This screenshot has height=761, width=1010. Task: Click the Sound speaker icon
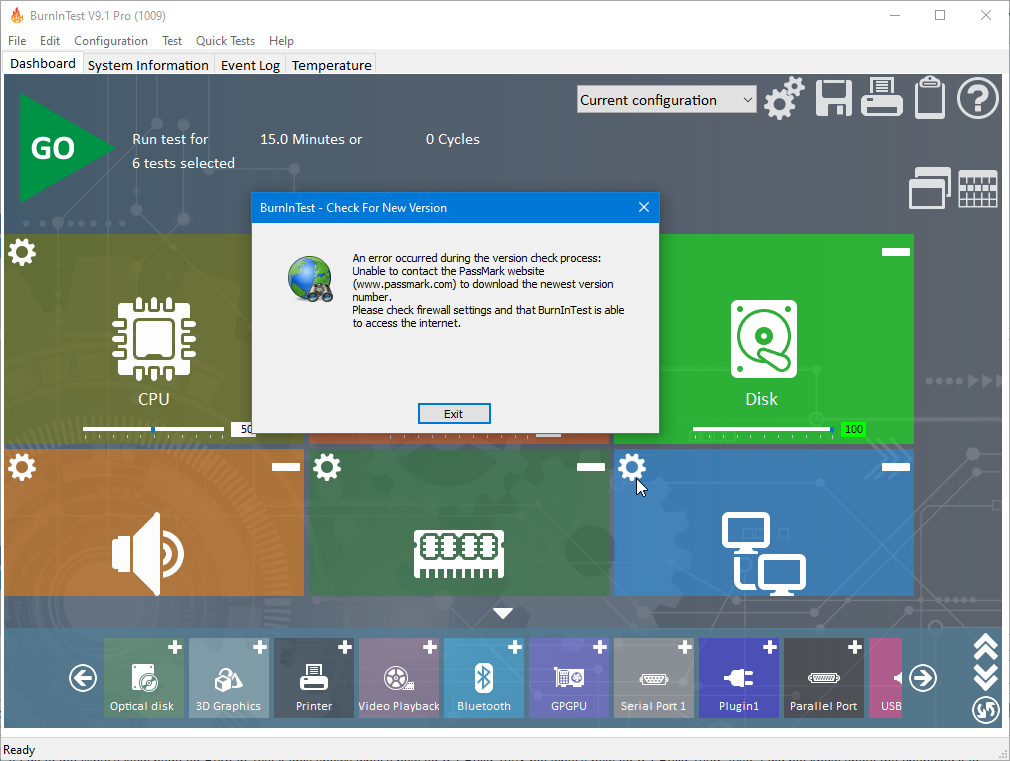pyautogui.click(x=148, y=554)
